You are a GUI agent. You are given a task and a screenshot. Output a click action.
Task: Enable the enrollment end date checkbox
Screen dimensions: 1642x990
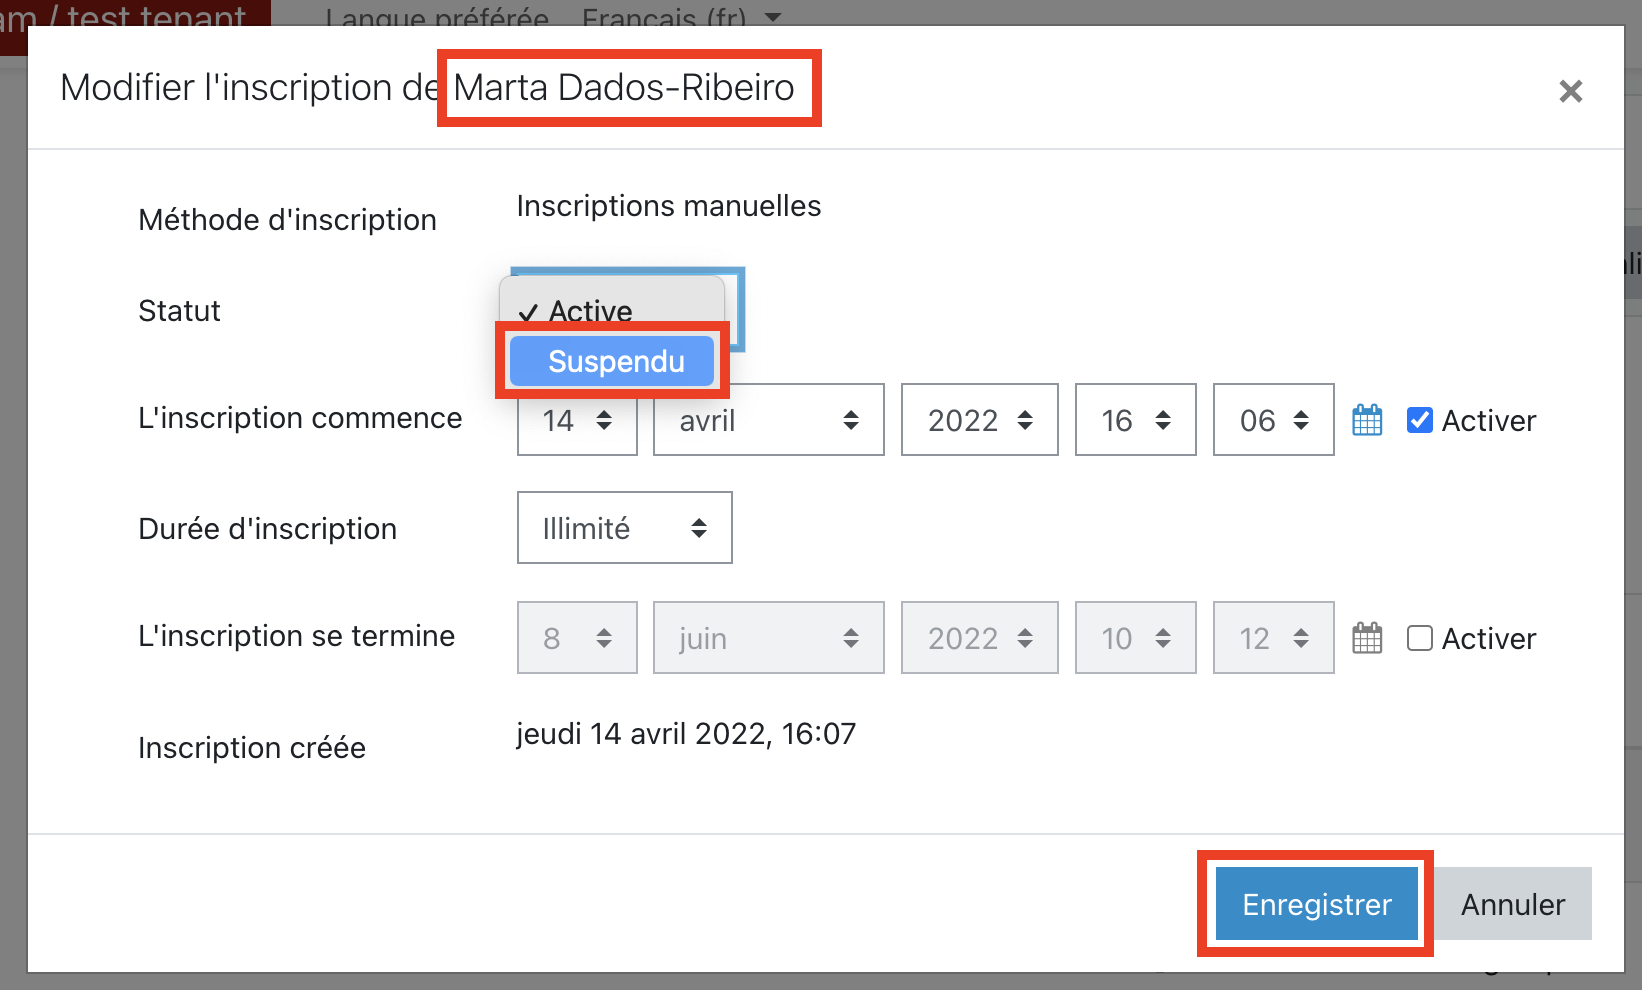(x=1419, y=638)
